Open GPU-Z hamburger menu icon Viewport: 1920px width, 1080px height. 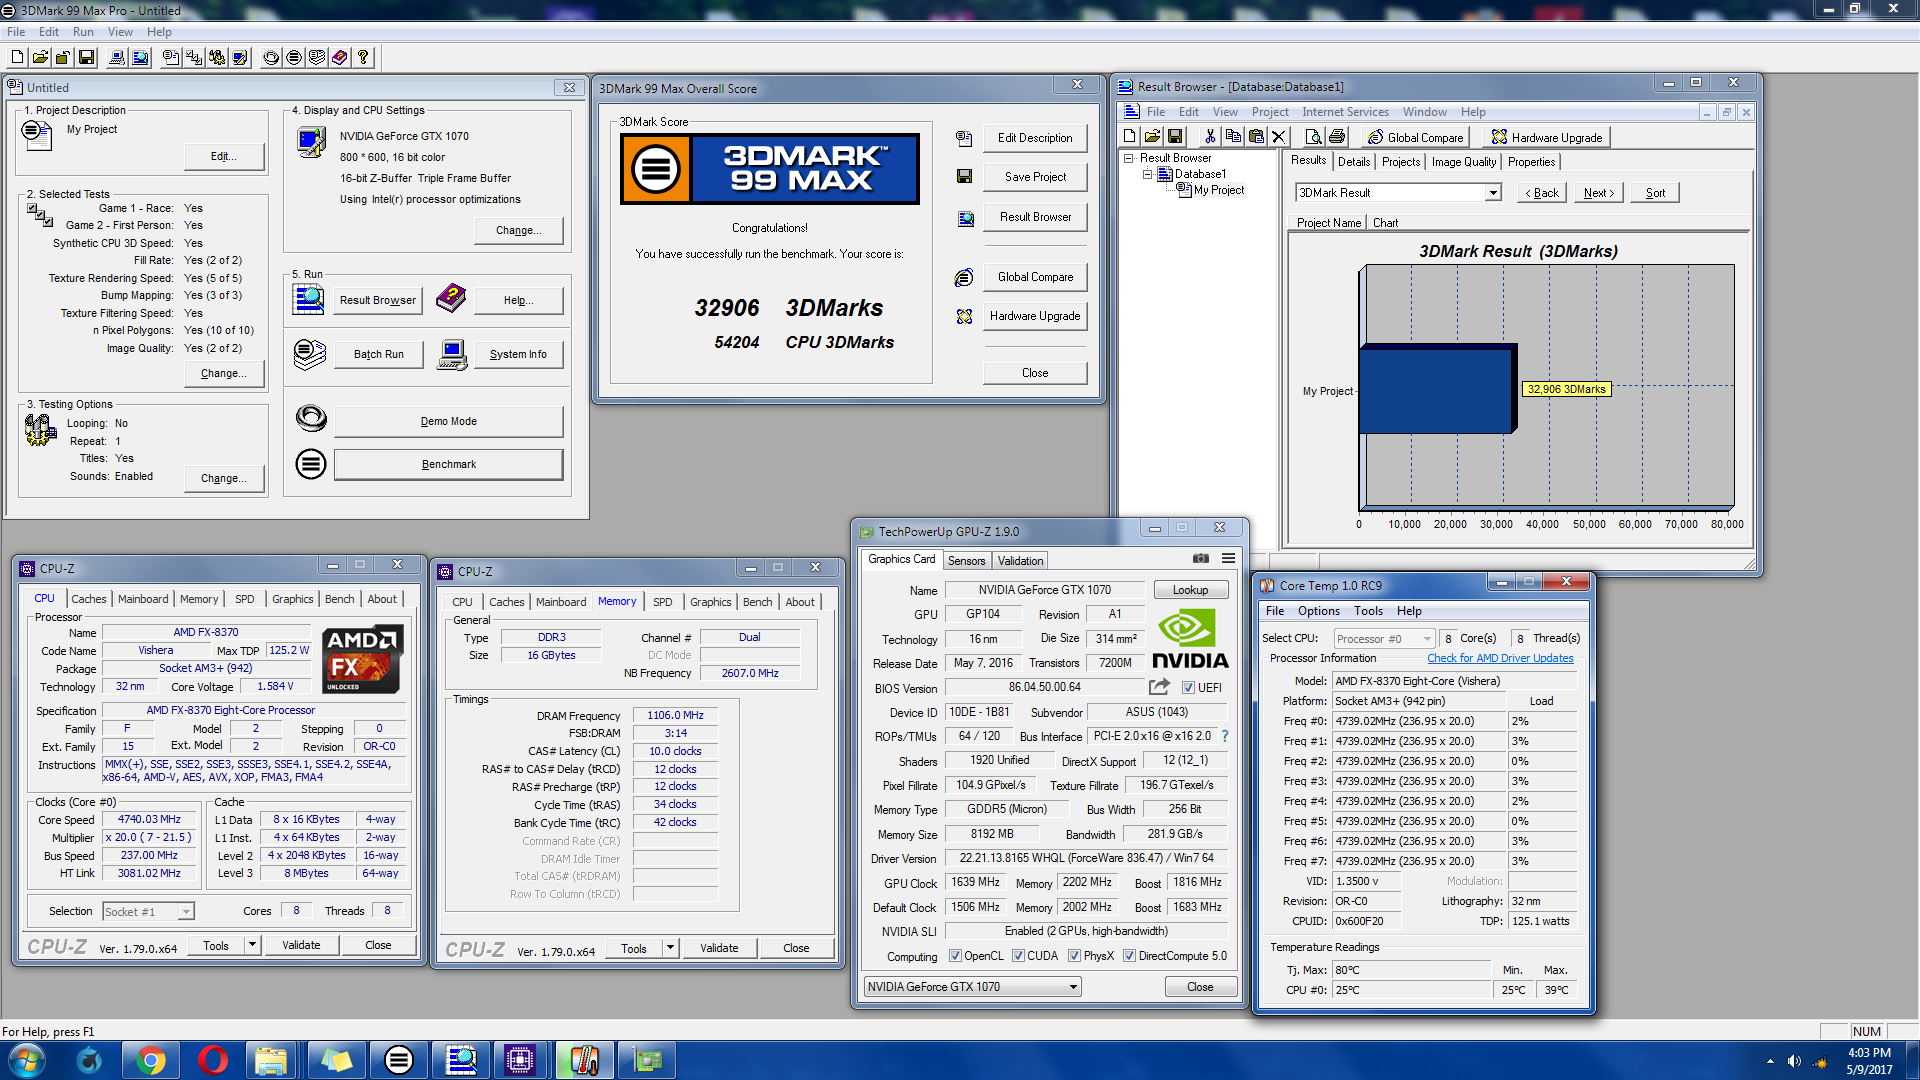point(1228,559)
